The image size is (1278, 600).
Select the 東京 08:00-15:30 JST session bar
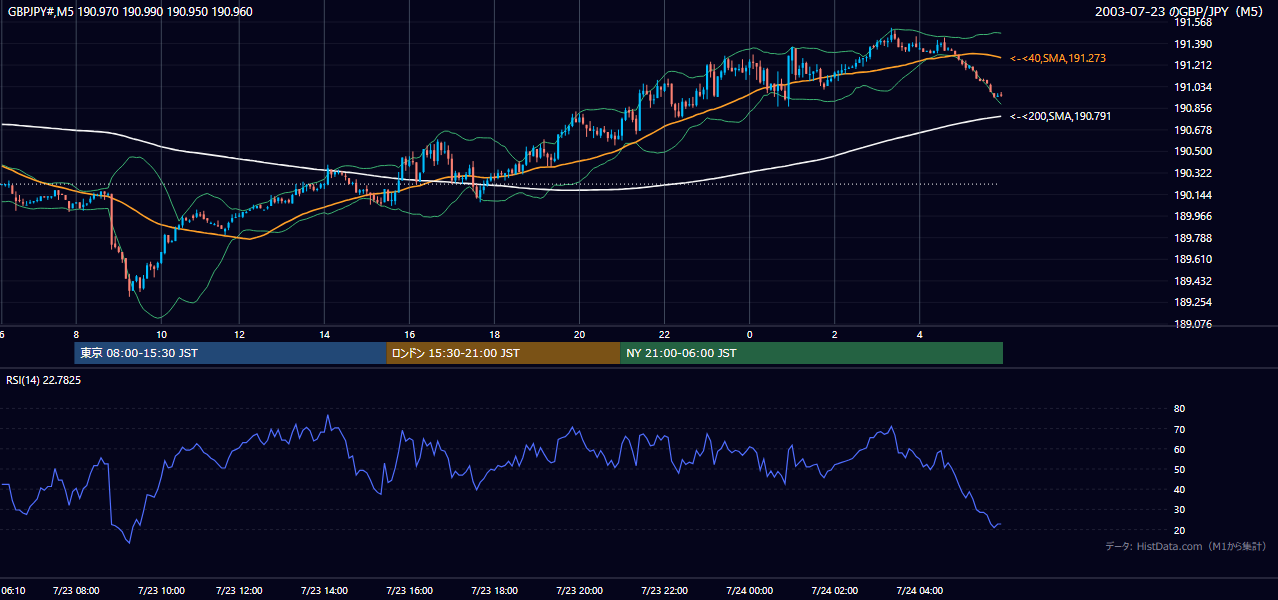pos(230,353)
